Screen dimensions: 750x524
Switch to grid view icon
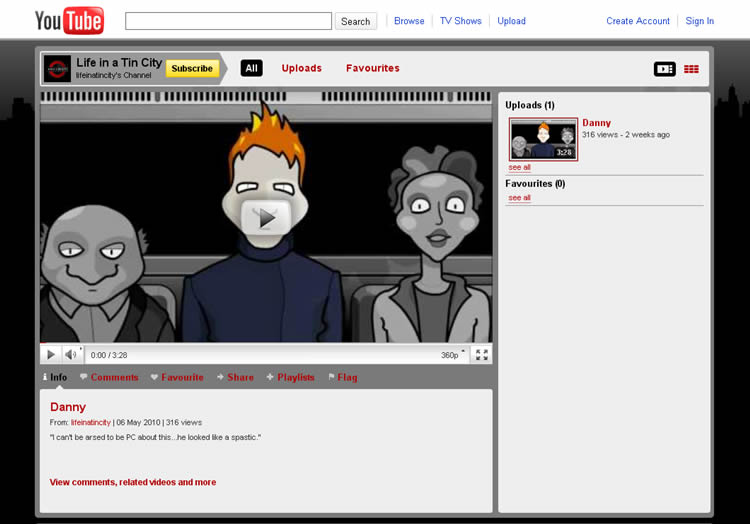(691, 69)
